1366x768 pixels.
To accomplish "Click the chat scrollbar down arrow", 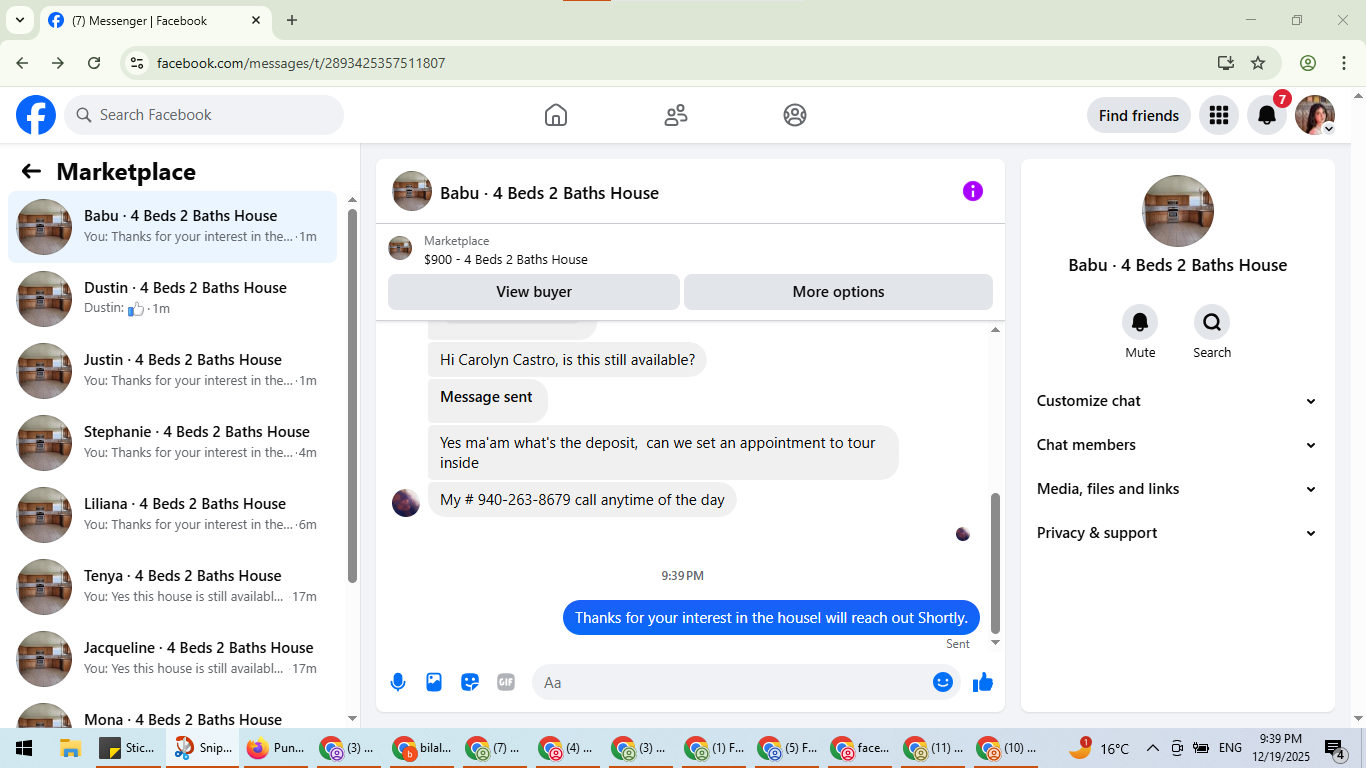I will (x=995, y=643).
